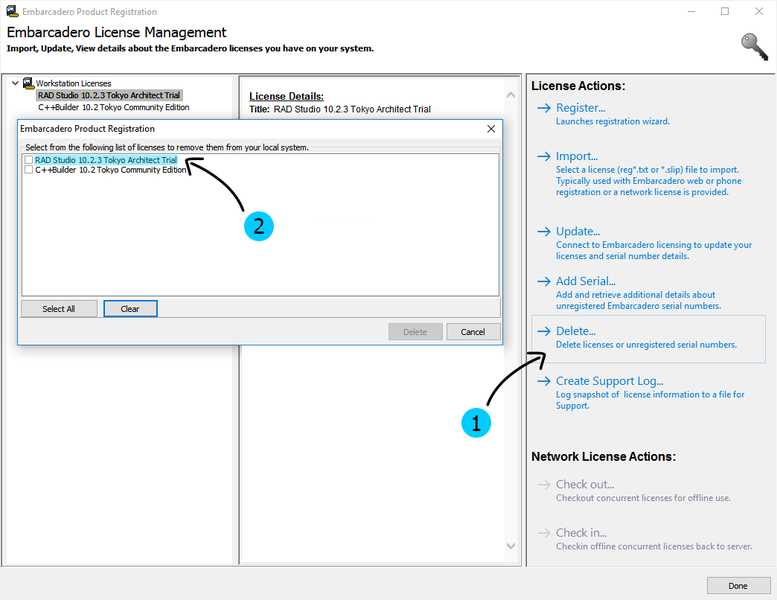The width and height of the screenshot is (777, 600).
Task: Click 'Checkin offline concurrent licenses back to server.' text
Action: tap(654, 546)
